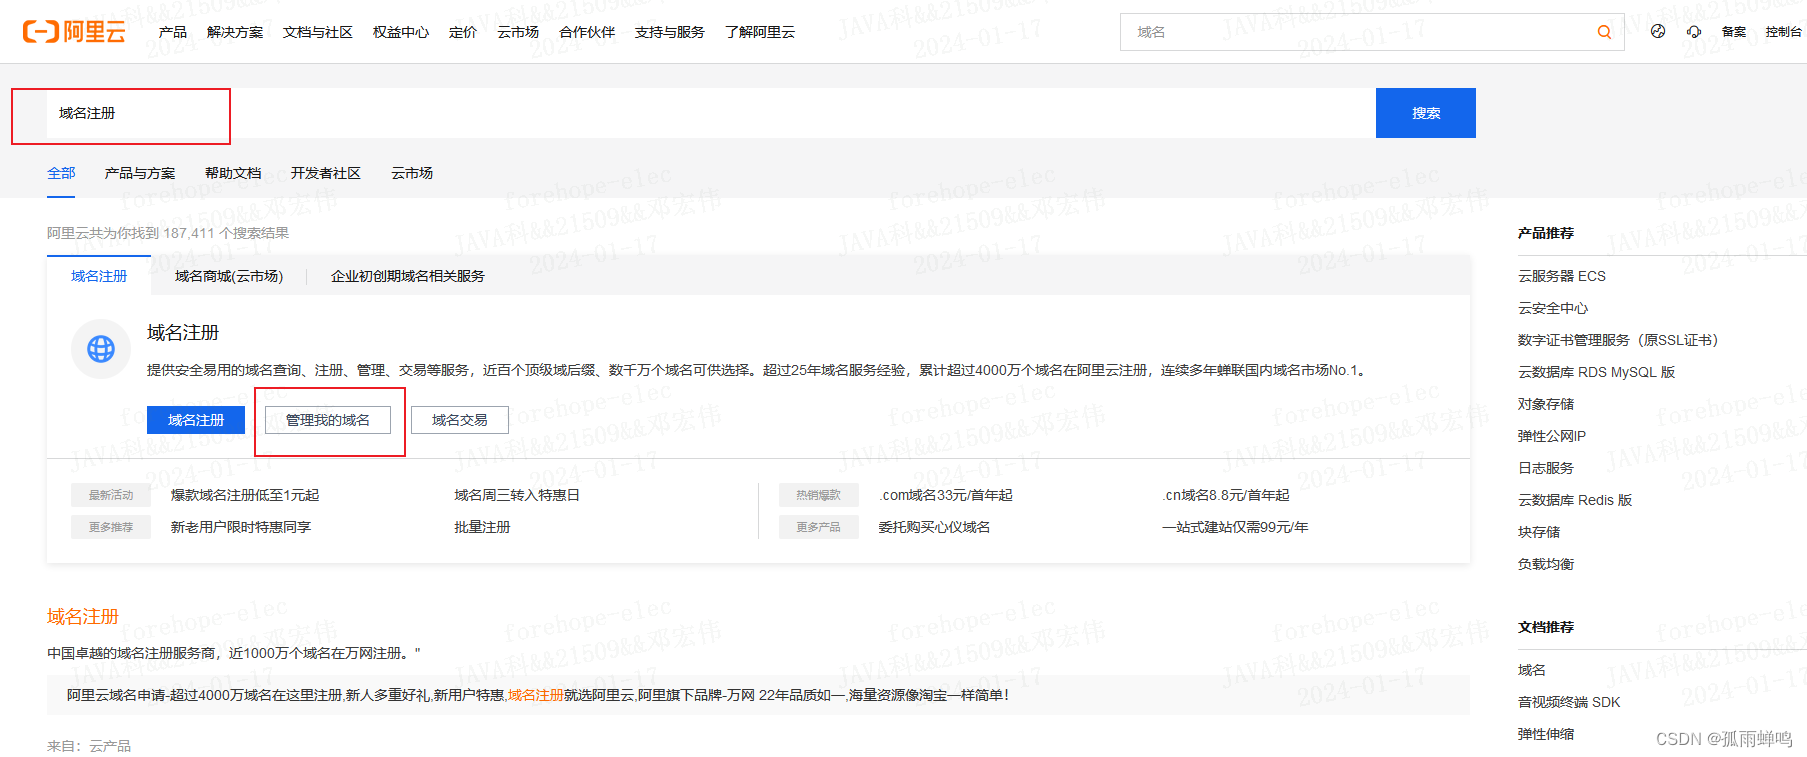Open 解决方案 navigation menu

[x=235, y=32]
